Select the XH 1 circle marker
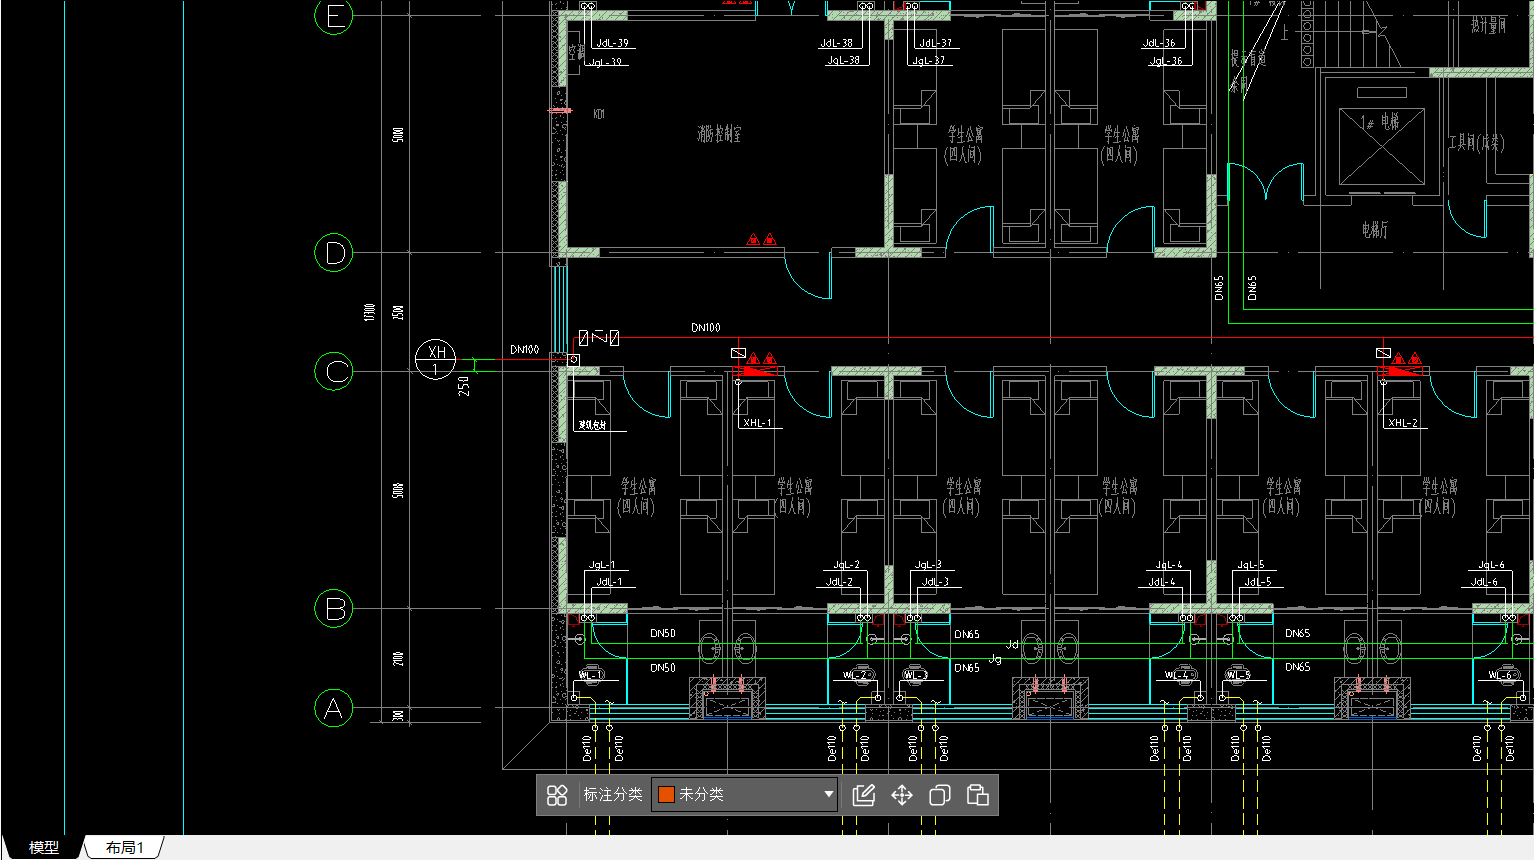Image resolution: width=1534 pixels, height=860 pixels. pyautogui.click(x=436, y=360)
